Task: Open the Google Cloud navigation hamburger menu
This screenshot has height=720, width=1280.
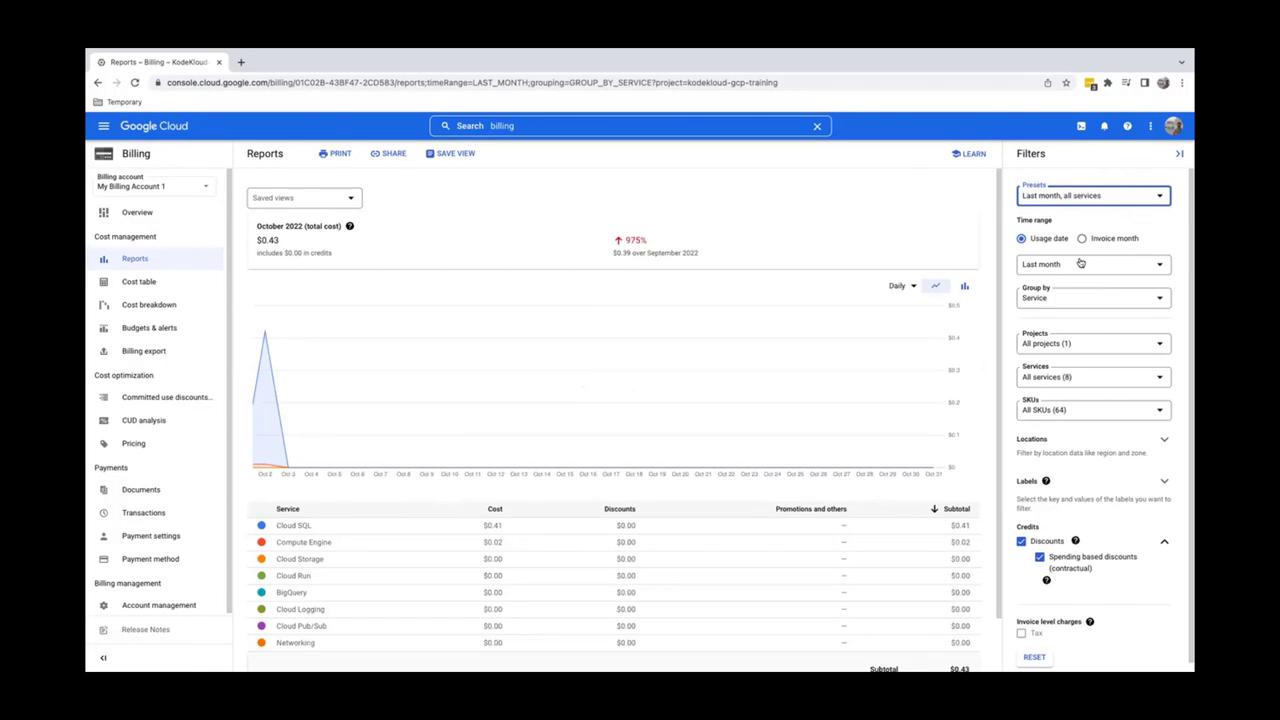Action: click(103, 126)
